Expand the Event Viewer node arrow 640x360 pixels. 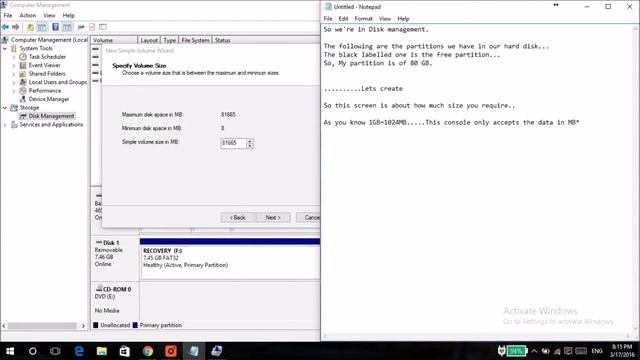pyautogui.click(x=14, y=65)
